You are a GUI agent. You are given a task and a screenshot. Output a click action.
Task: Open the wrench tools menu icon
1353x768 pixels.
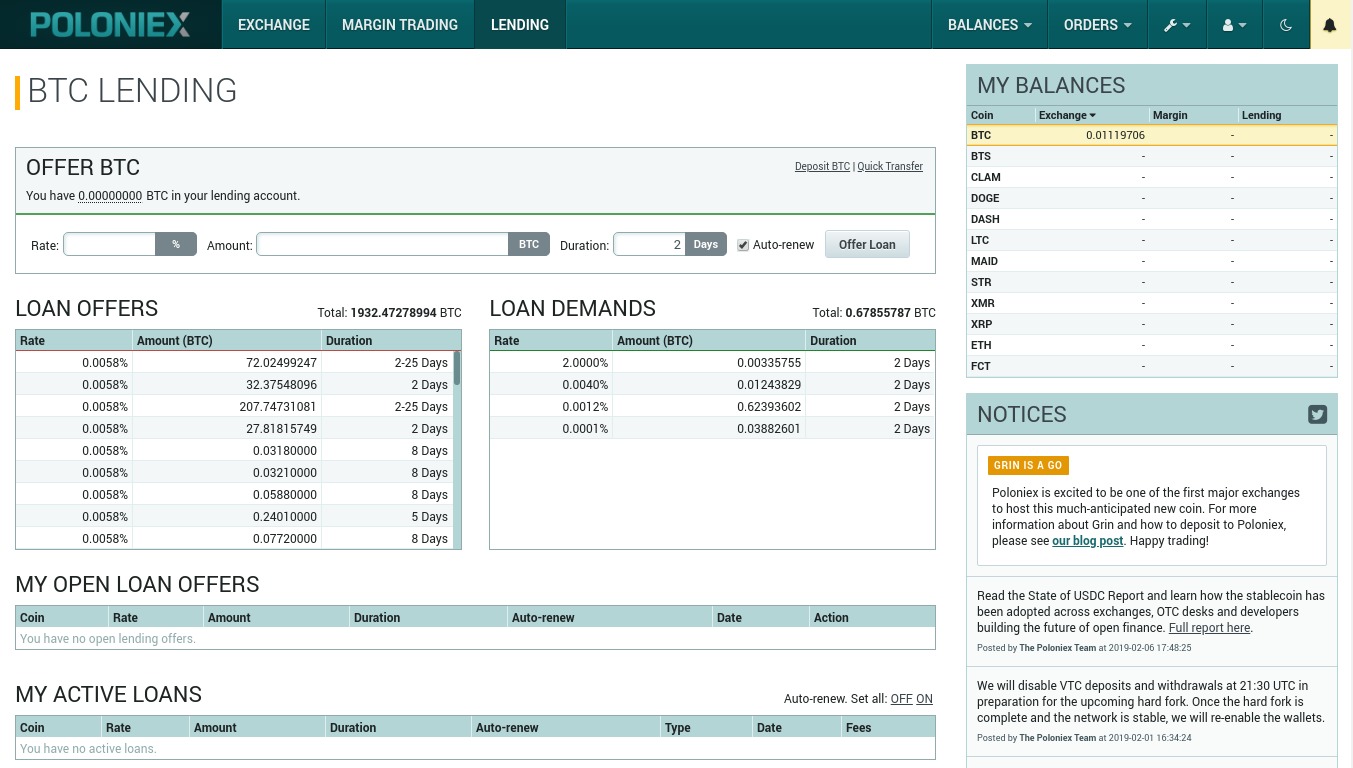[x=1176, y=24]
